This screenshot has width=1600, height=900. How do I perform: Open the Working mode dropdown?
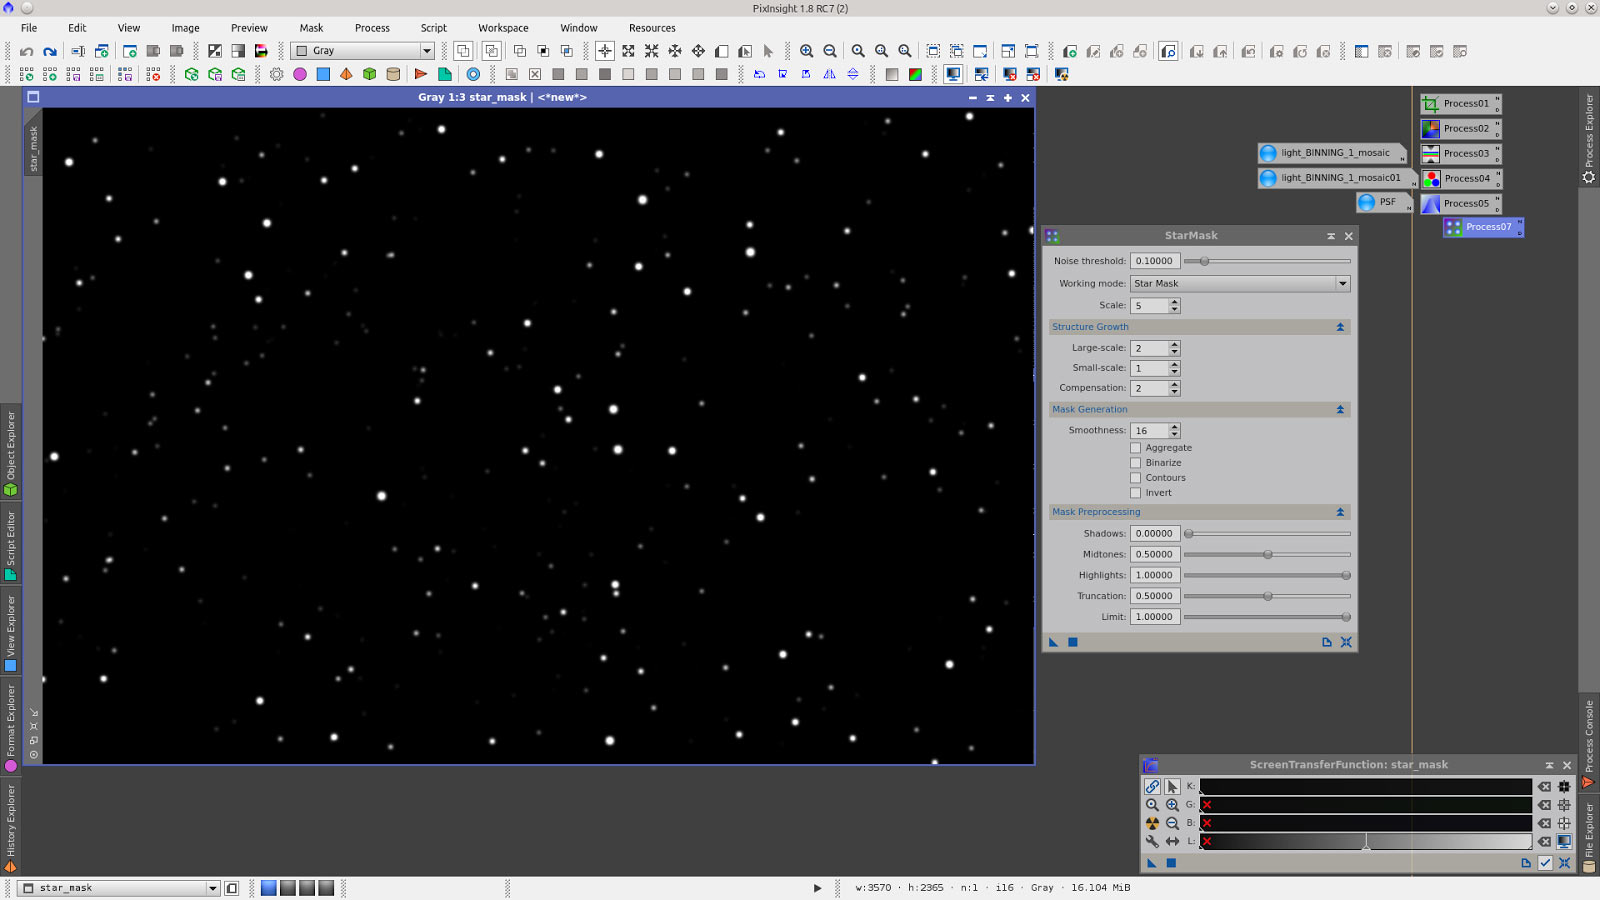point(1240,284)
